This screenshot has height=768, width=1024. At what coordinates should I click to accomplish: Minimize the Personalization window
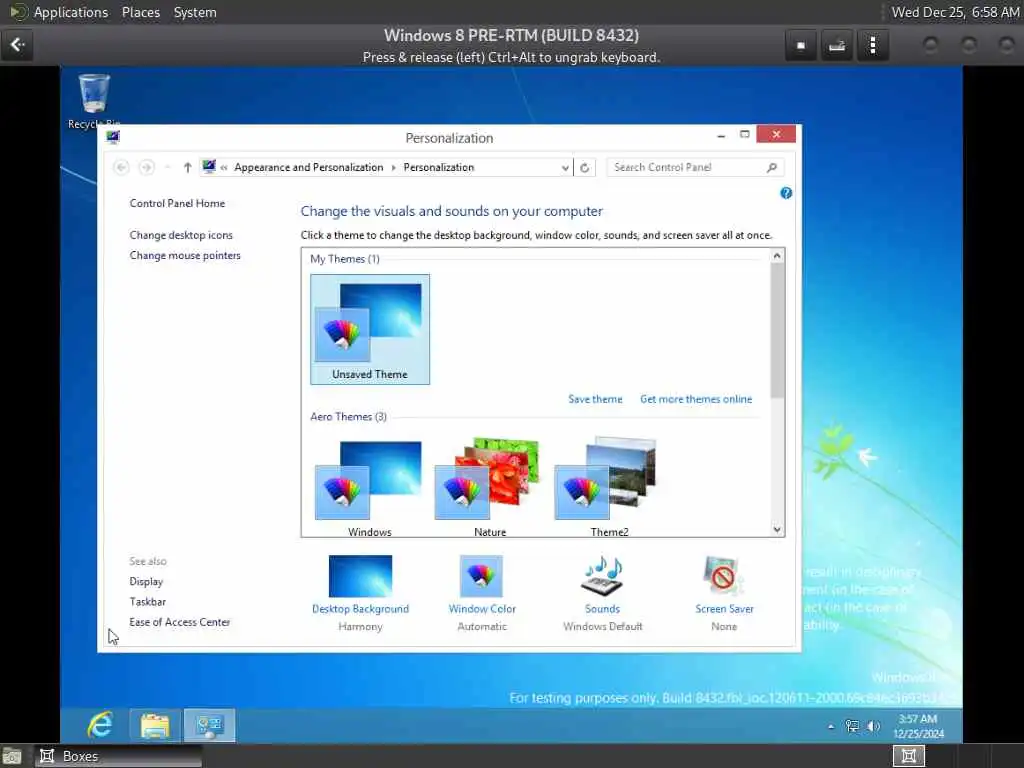721,135
